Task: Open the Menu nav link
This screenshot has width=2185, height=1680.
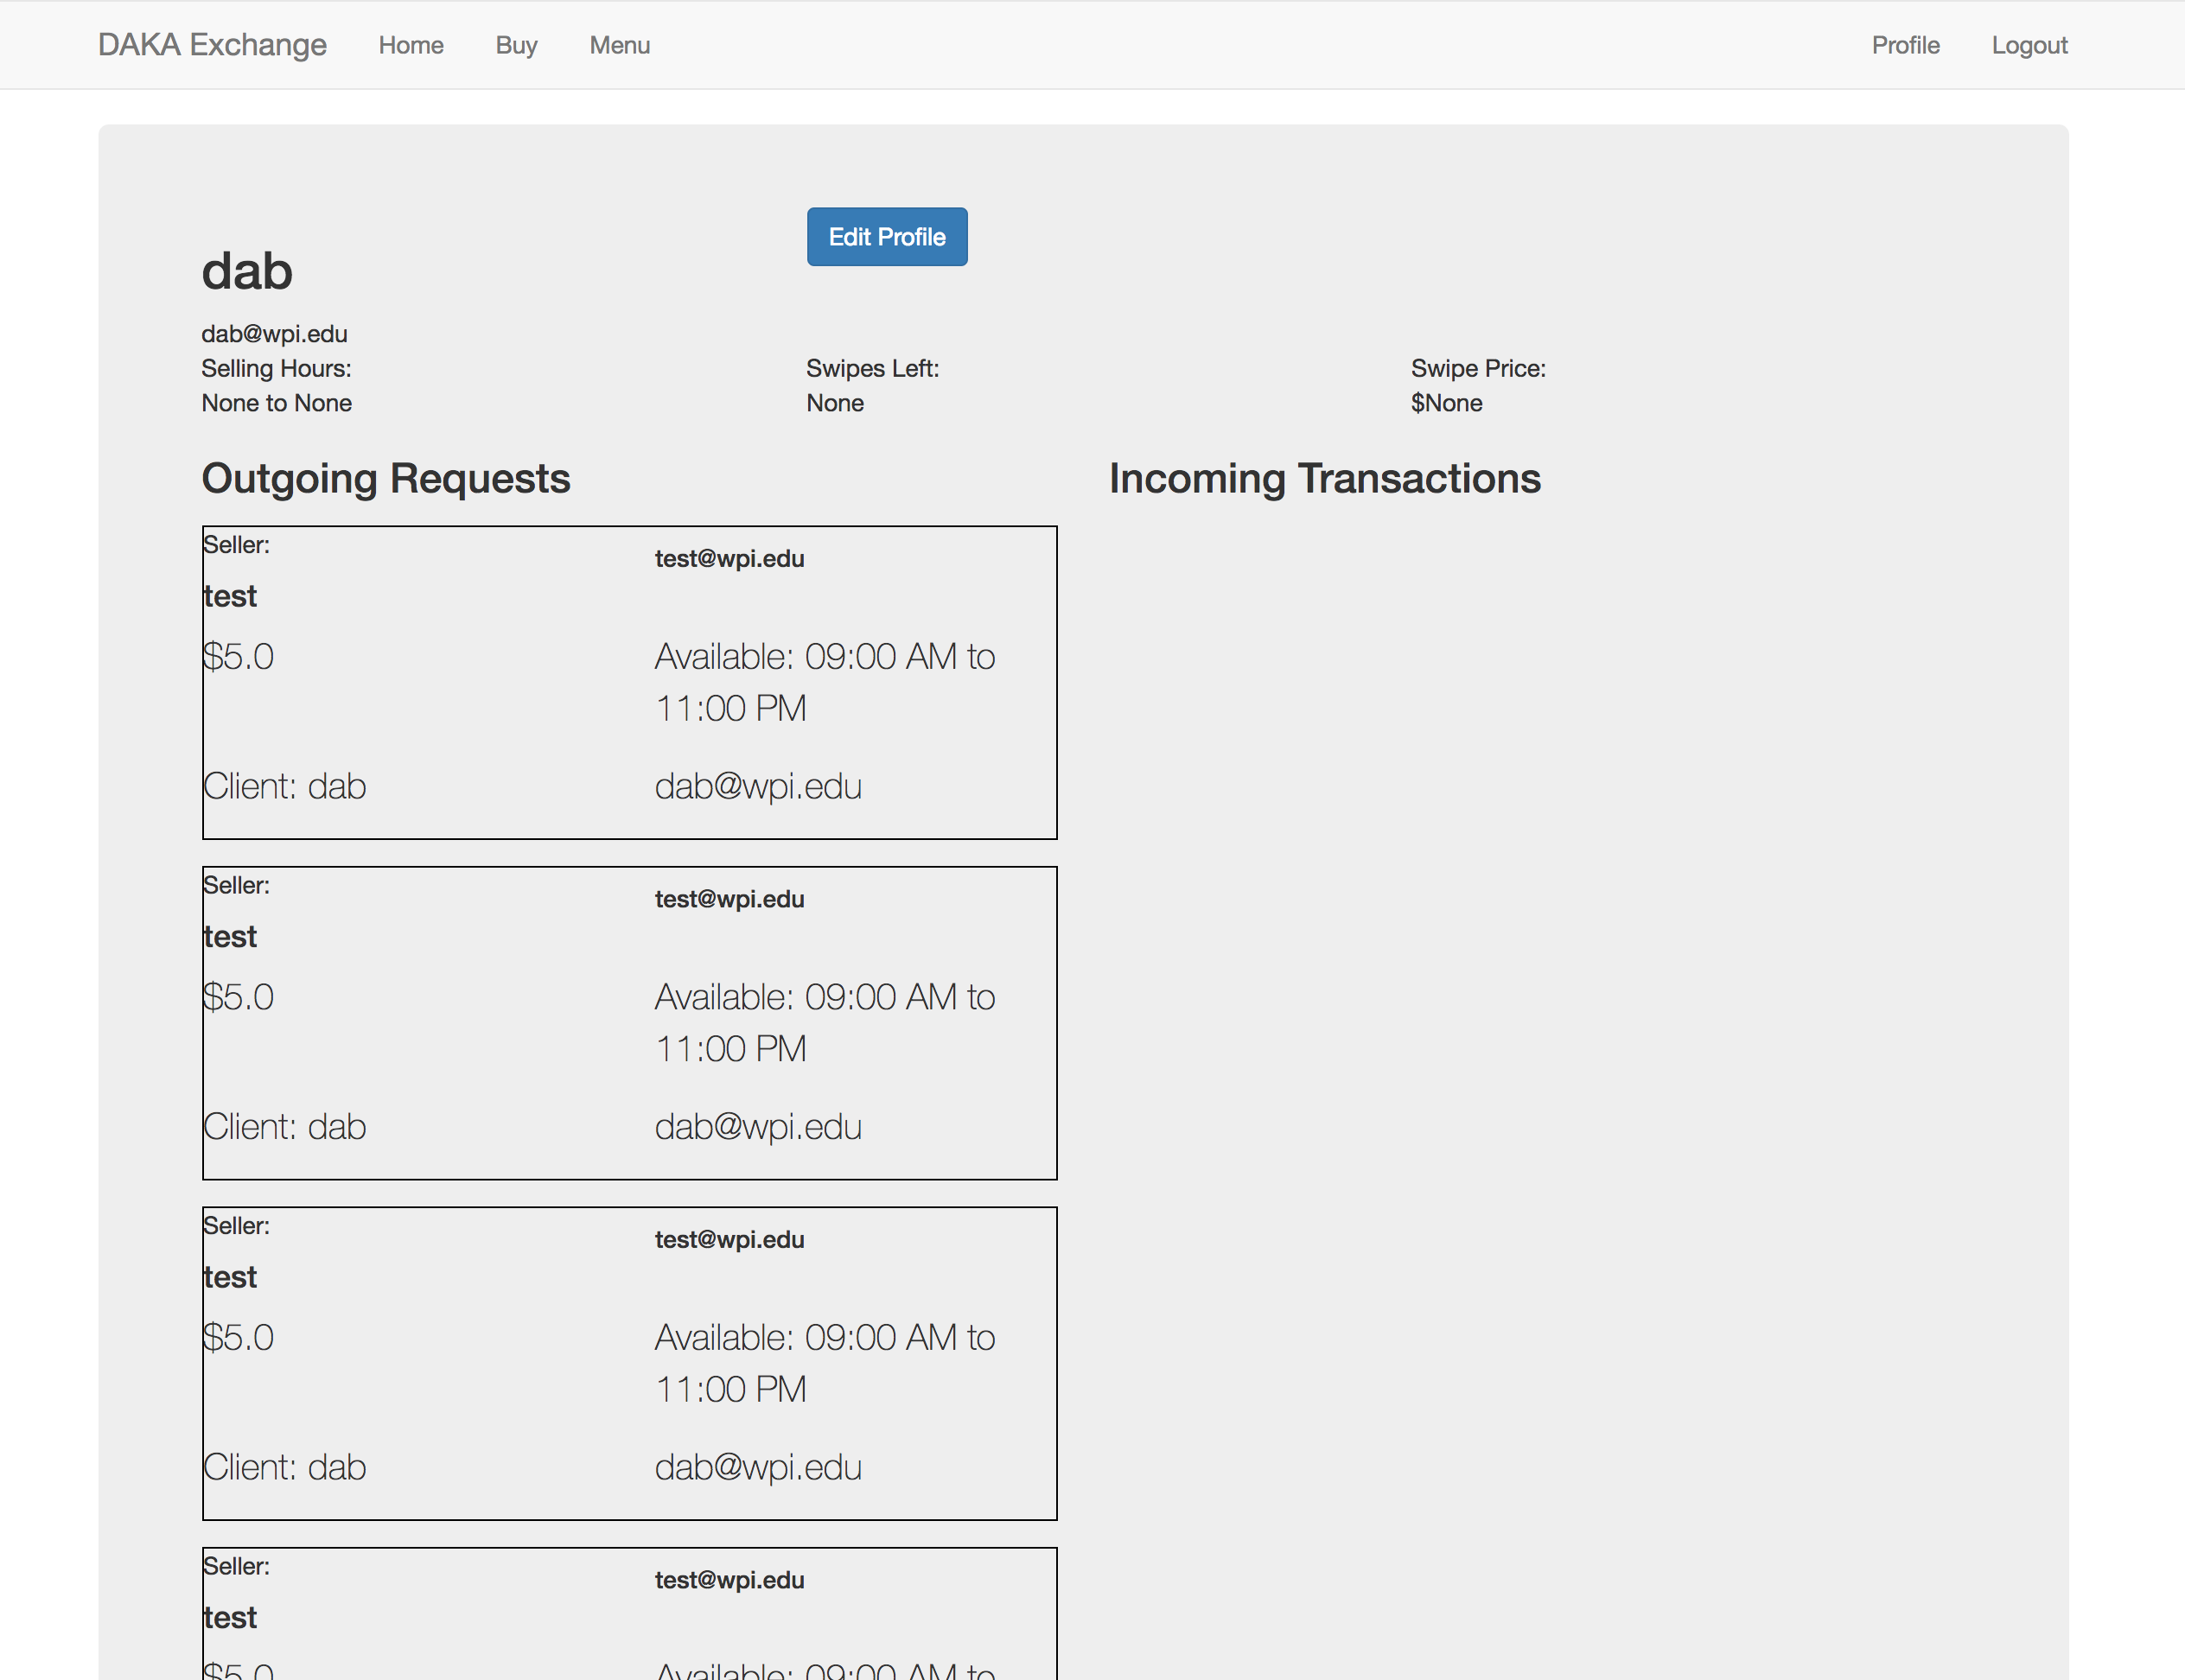Action: (619, 45)
